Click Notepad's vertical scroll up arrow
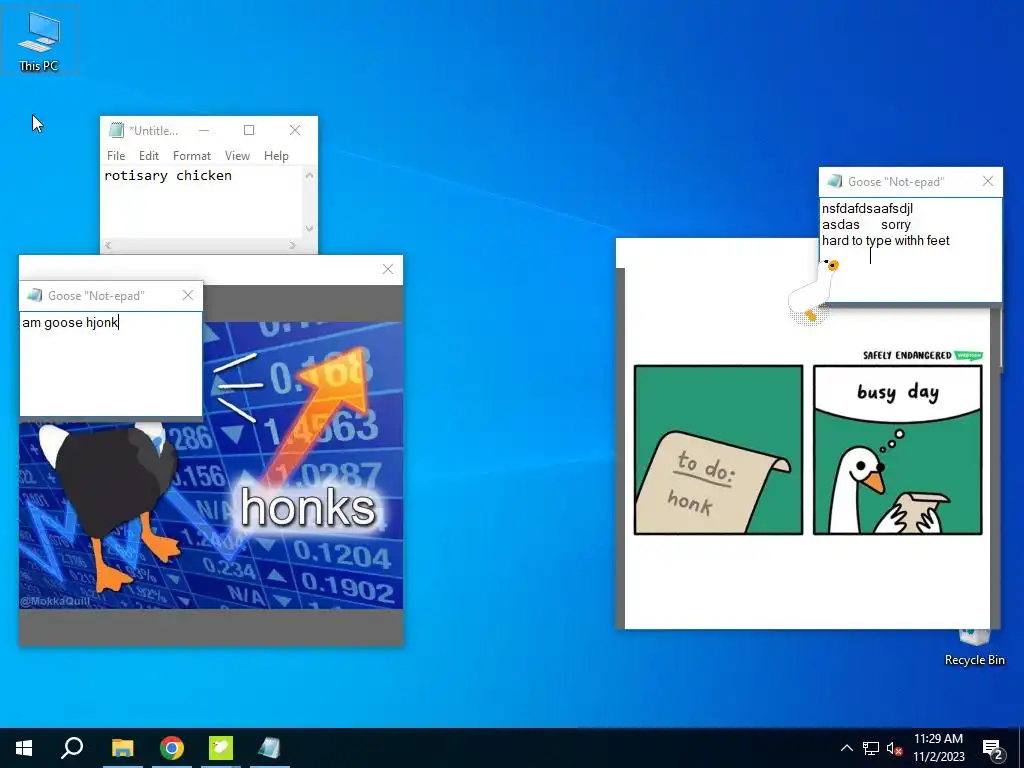The width and height of the screenshot is (1024, 768). click(309, 175)
